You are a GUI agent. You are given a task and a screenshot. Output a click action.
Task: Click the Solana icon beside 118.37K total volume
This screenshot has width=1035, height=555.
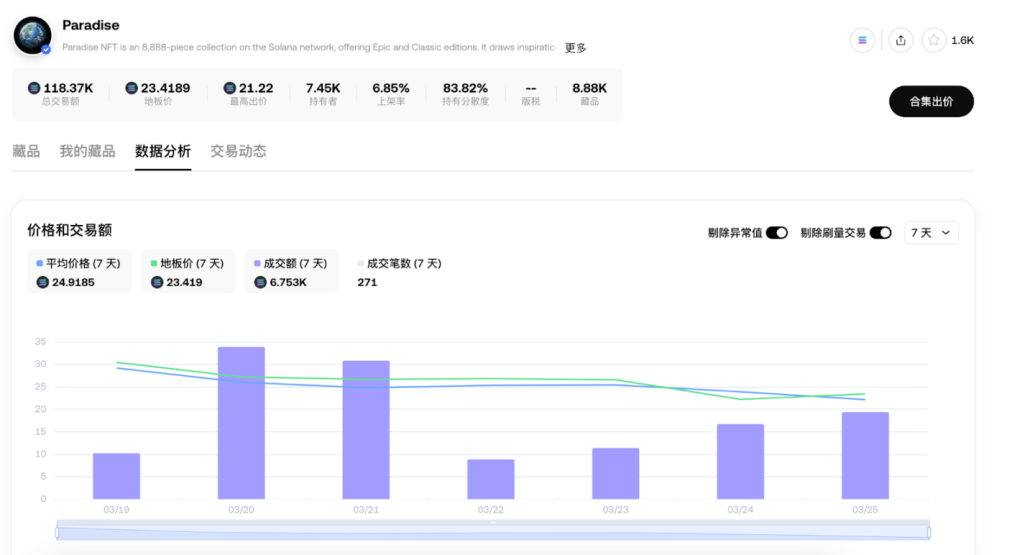(34, 88)
